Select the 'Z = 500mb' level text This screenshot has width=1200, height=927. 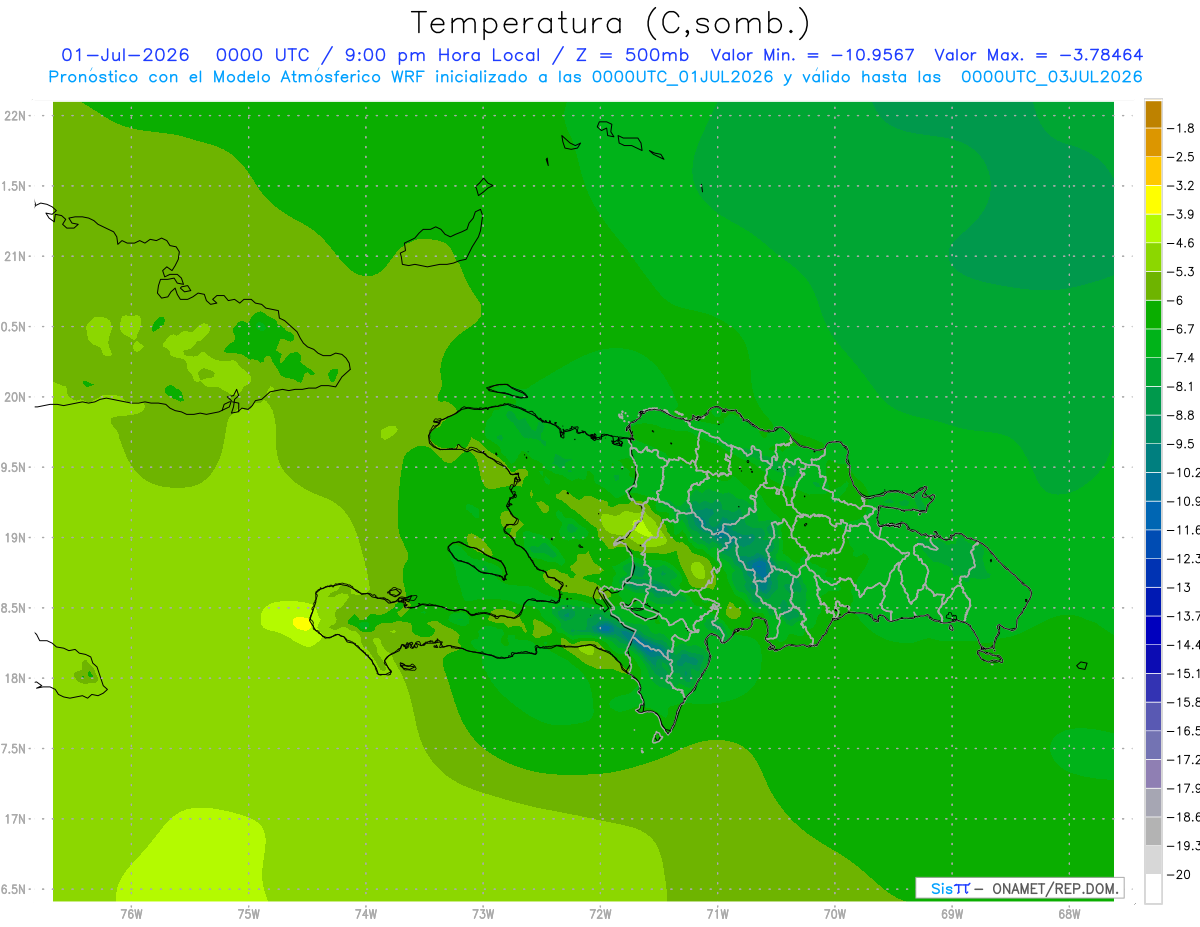[x=628, y=55]
